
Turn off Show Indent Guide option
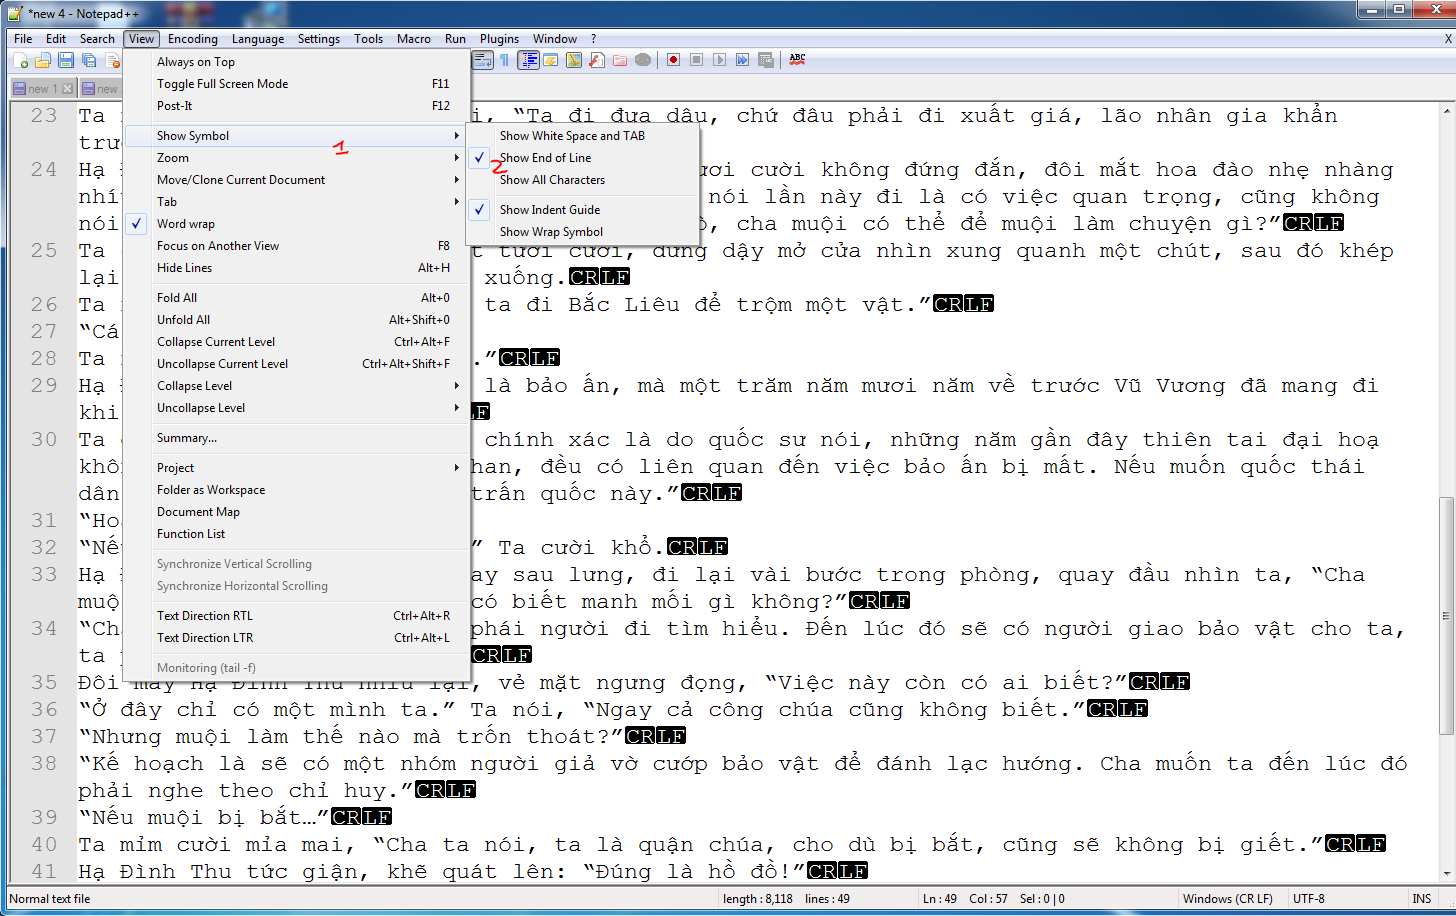coord(550,210)
